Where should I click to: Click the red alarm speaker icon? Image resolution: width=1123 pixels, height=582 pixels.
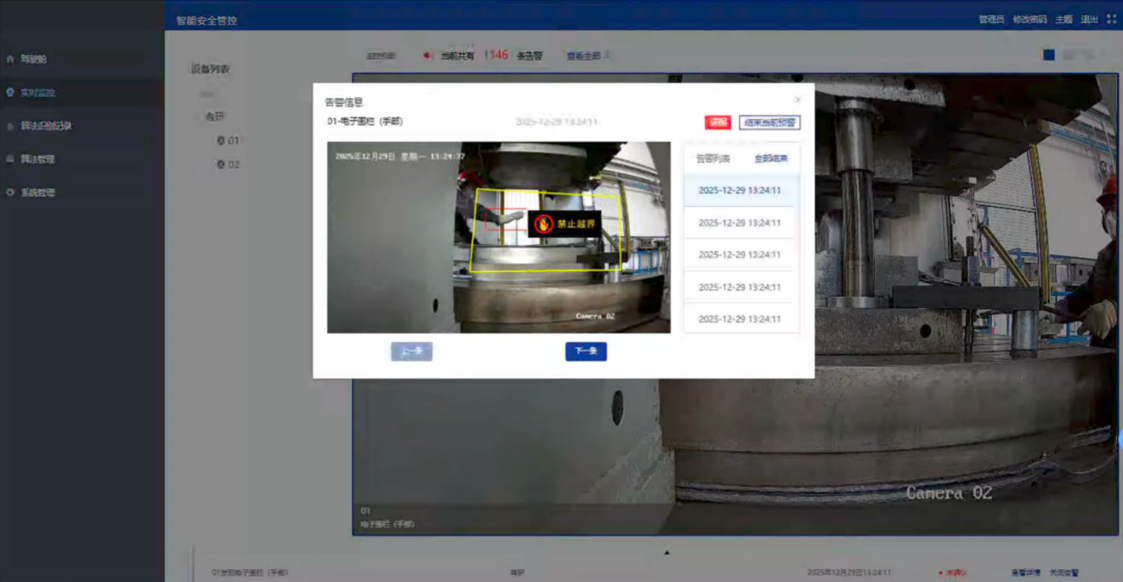tap(428, 56)
